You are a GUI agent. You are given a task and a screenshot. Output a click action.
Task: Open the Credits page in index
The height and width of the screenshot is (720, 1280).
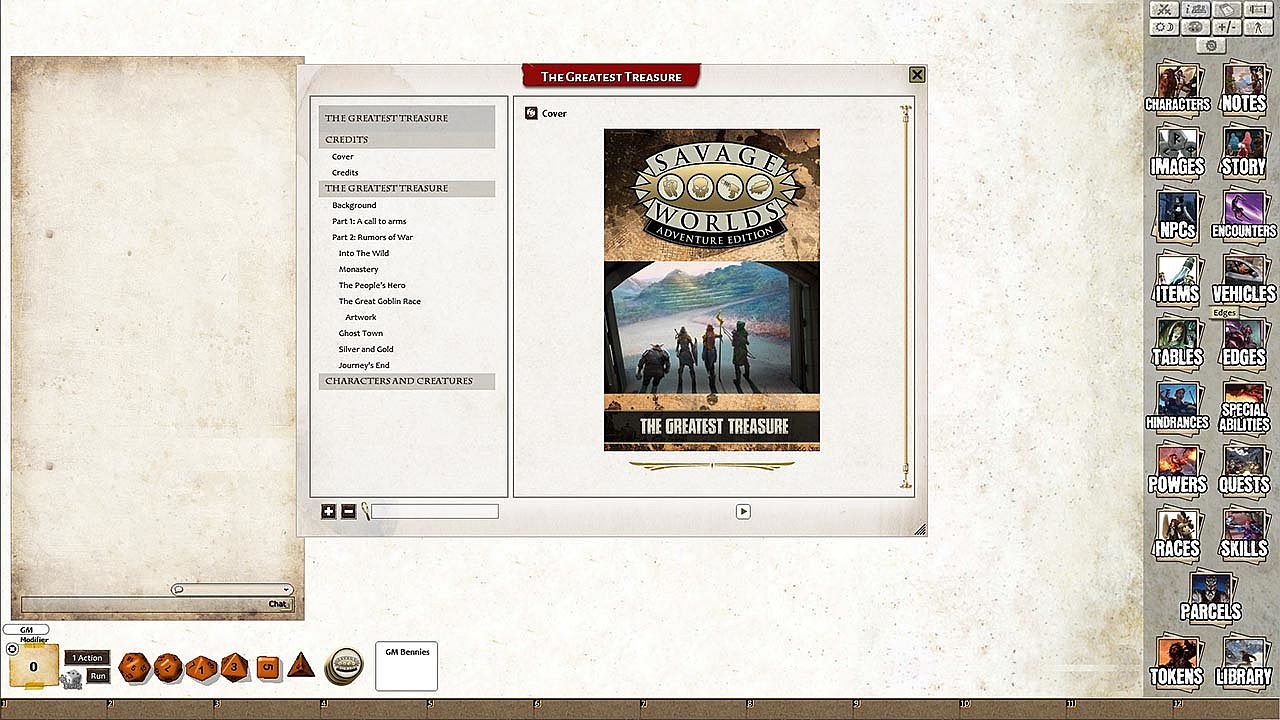click(x=345, y=173)
